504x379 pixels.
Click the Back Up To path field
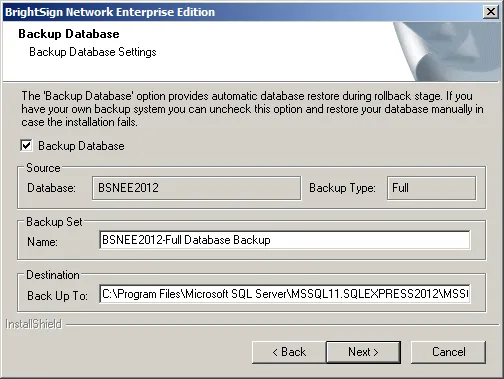(x=285, y=294)
